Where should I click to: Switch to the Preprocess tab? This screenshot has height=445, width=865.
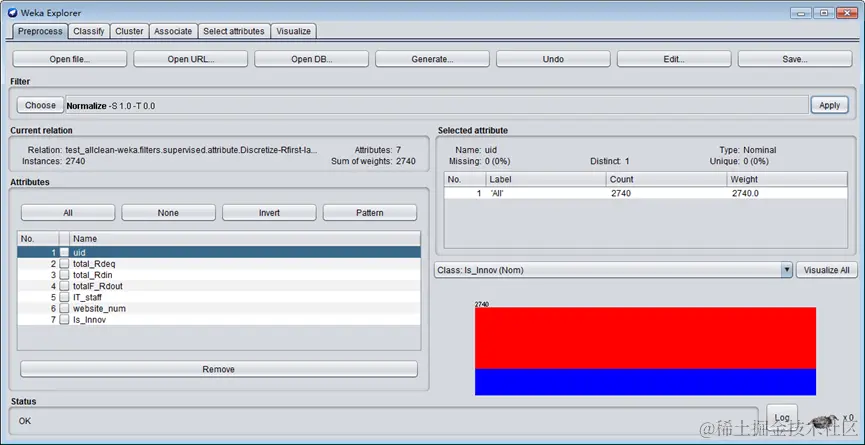[40, 31]
